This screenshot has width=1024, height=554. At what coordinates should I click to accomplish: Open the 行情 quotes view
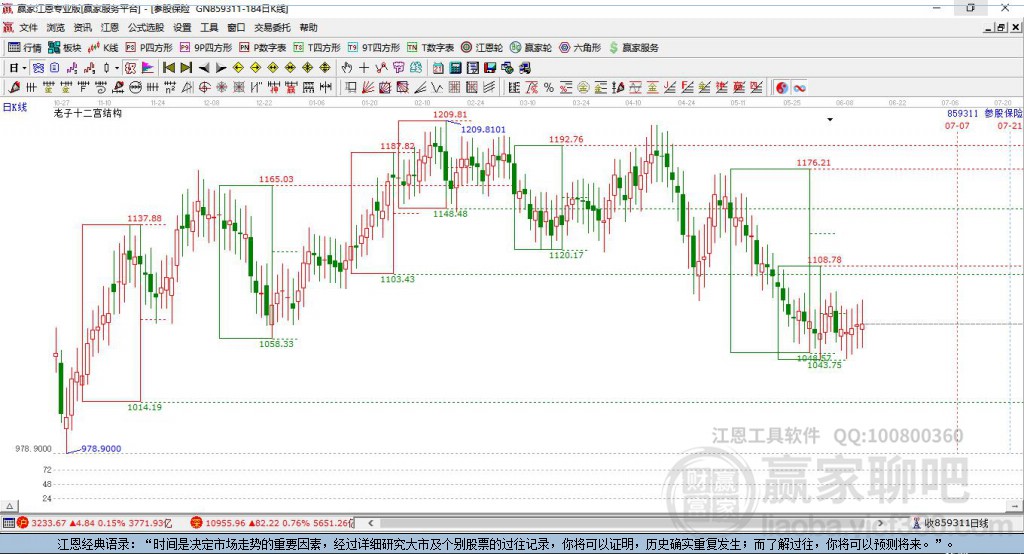click(24, 48)
